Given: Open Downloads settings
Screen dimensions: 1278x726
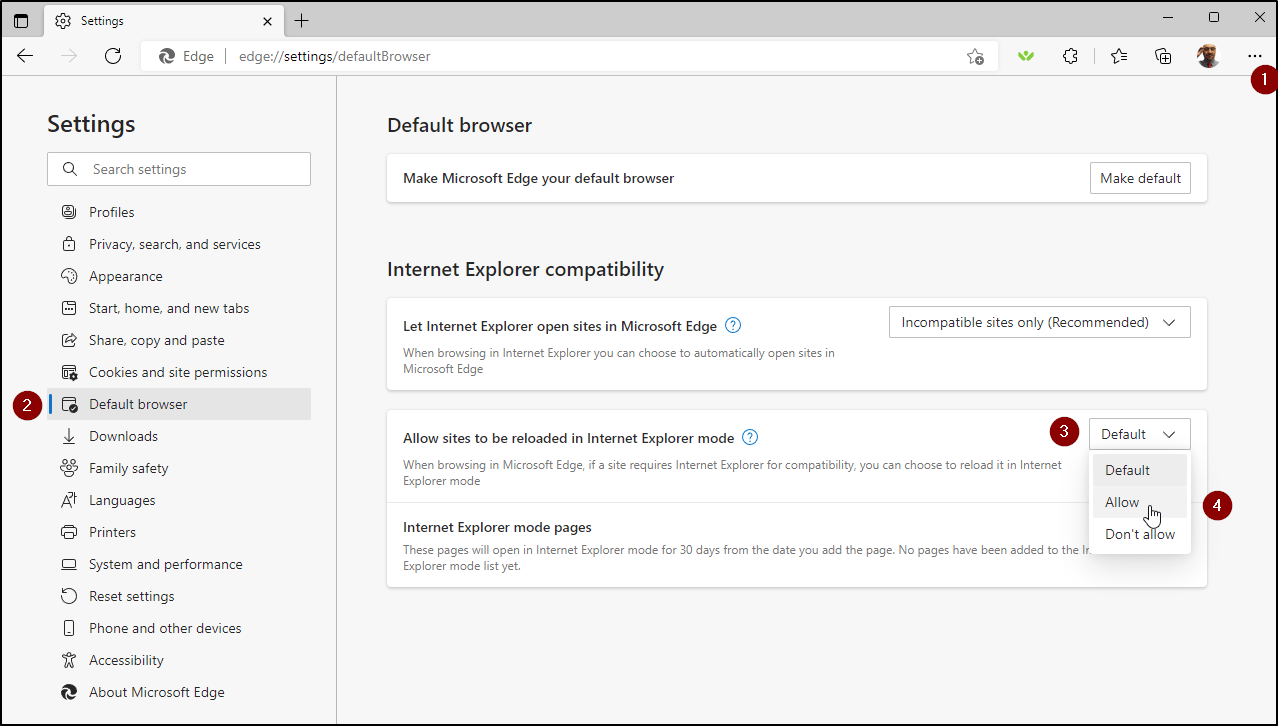Looking at the screenshot, I should [x=179, y=436].
